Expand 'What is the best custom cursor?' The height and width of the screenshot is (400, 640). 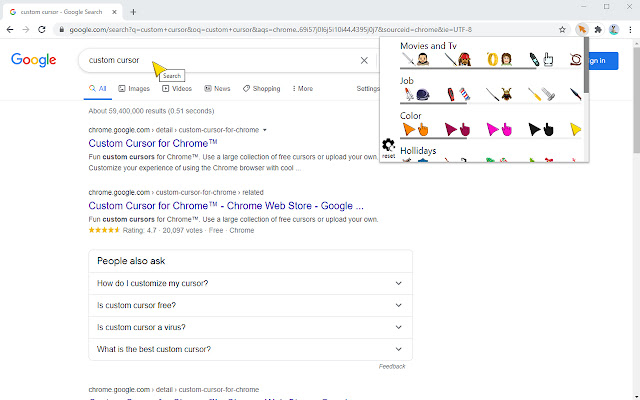pos(250,349)
